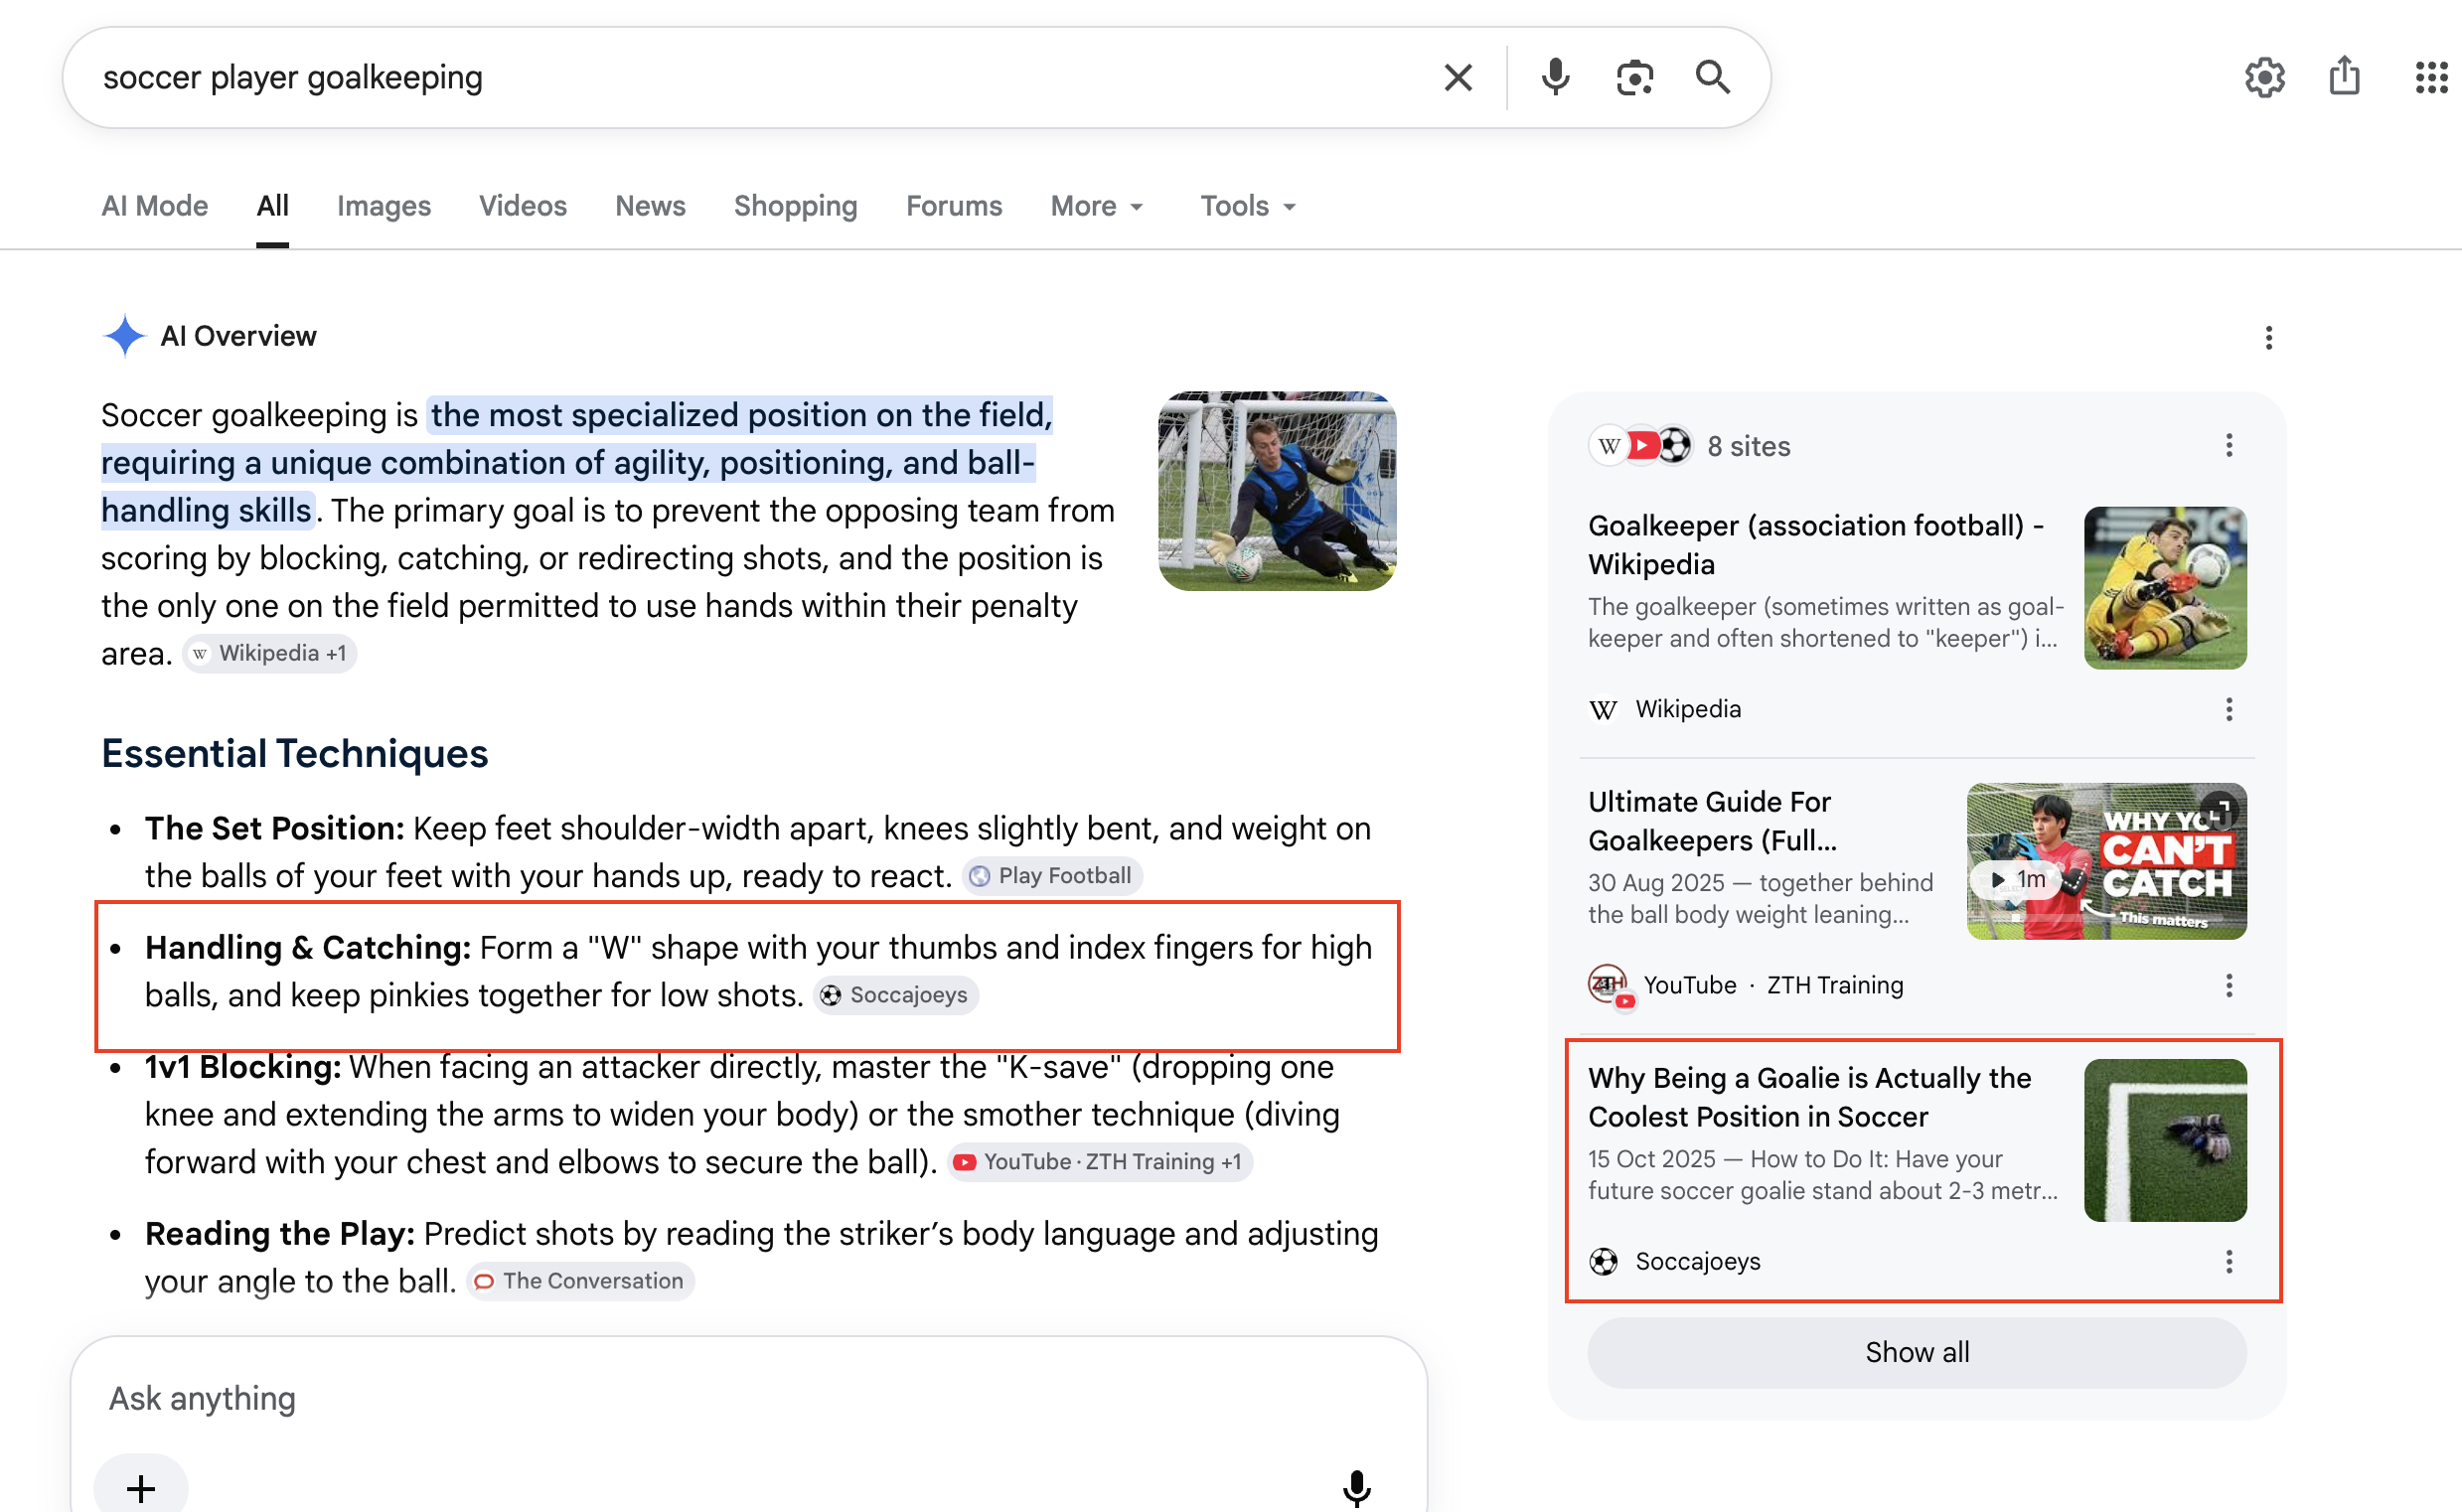
Task: Select the All results tab
Action: (x=272, y=206)
